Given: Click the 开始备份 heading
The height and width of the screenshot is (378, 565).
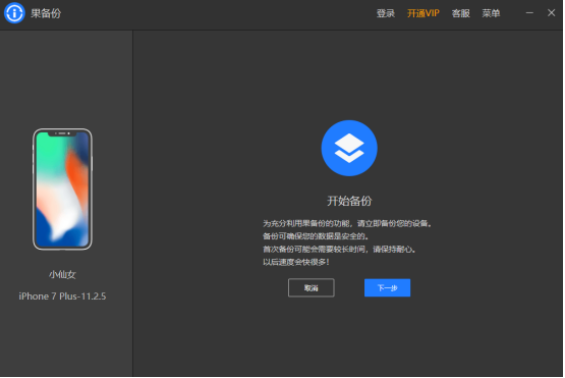Looking at the screenshot, I should coord(349,201).
